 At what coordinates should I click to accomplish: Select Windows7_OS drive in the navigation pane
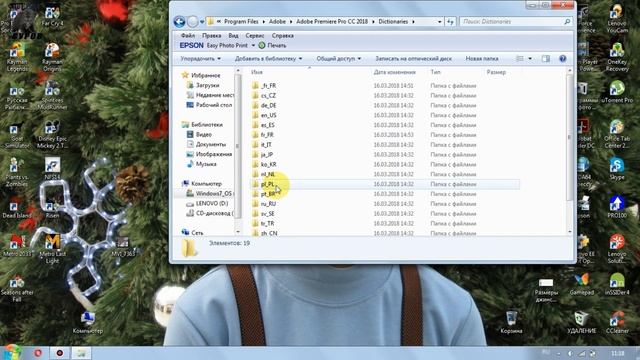[213, 194]
